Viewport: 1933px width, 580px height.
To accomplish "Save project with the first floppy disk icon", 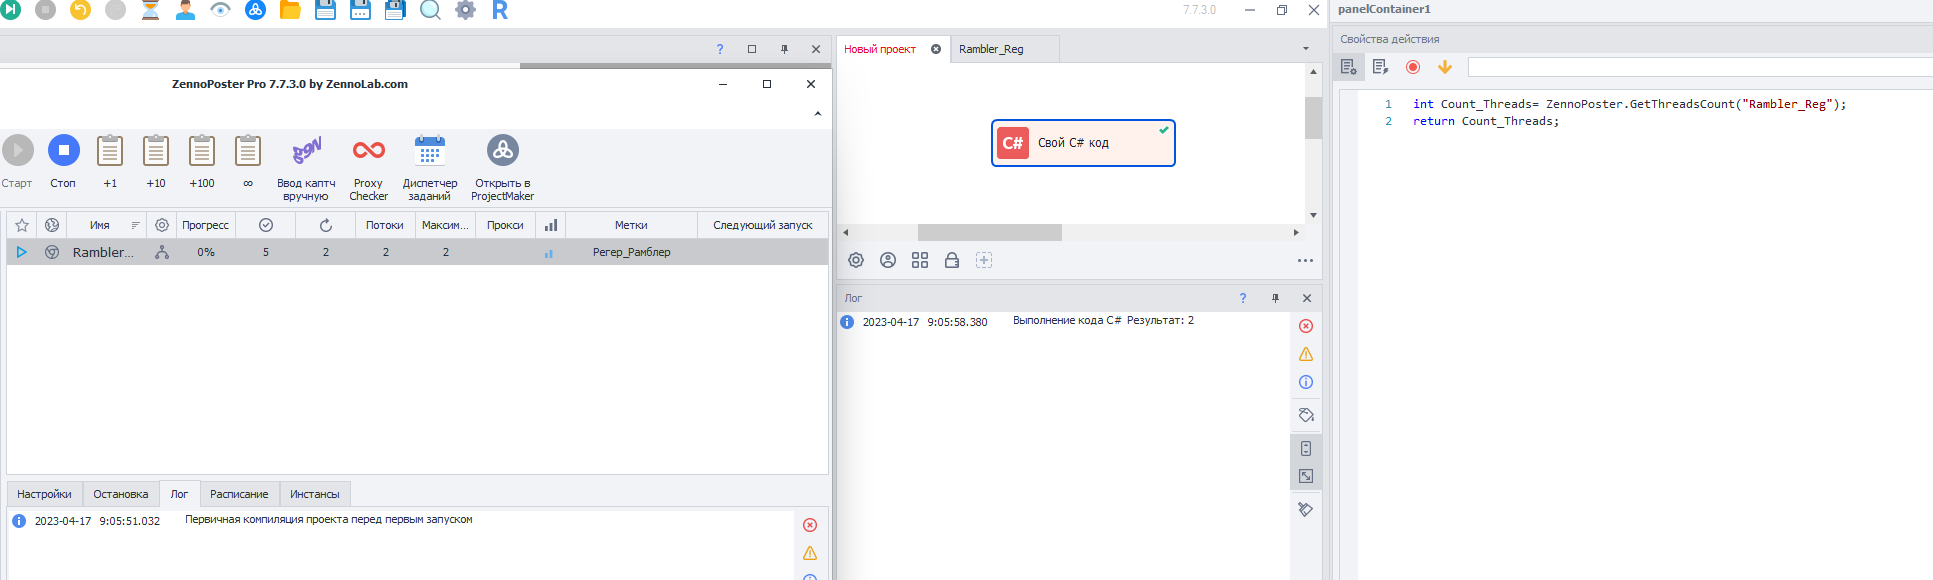I will click(x=325, y=10).
